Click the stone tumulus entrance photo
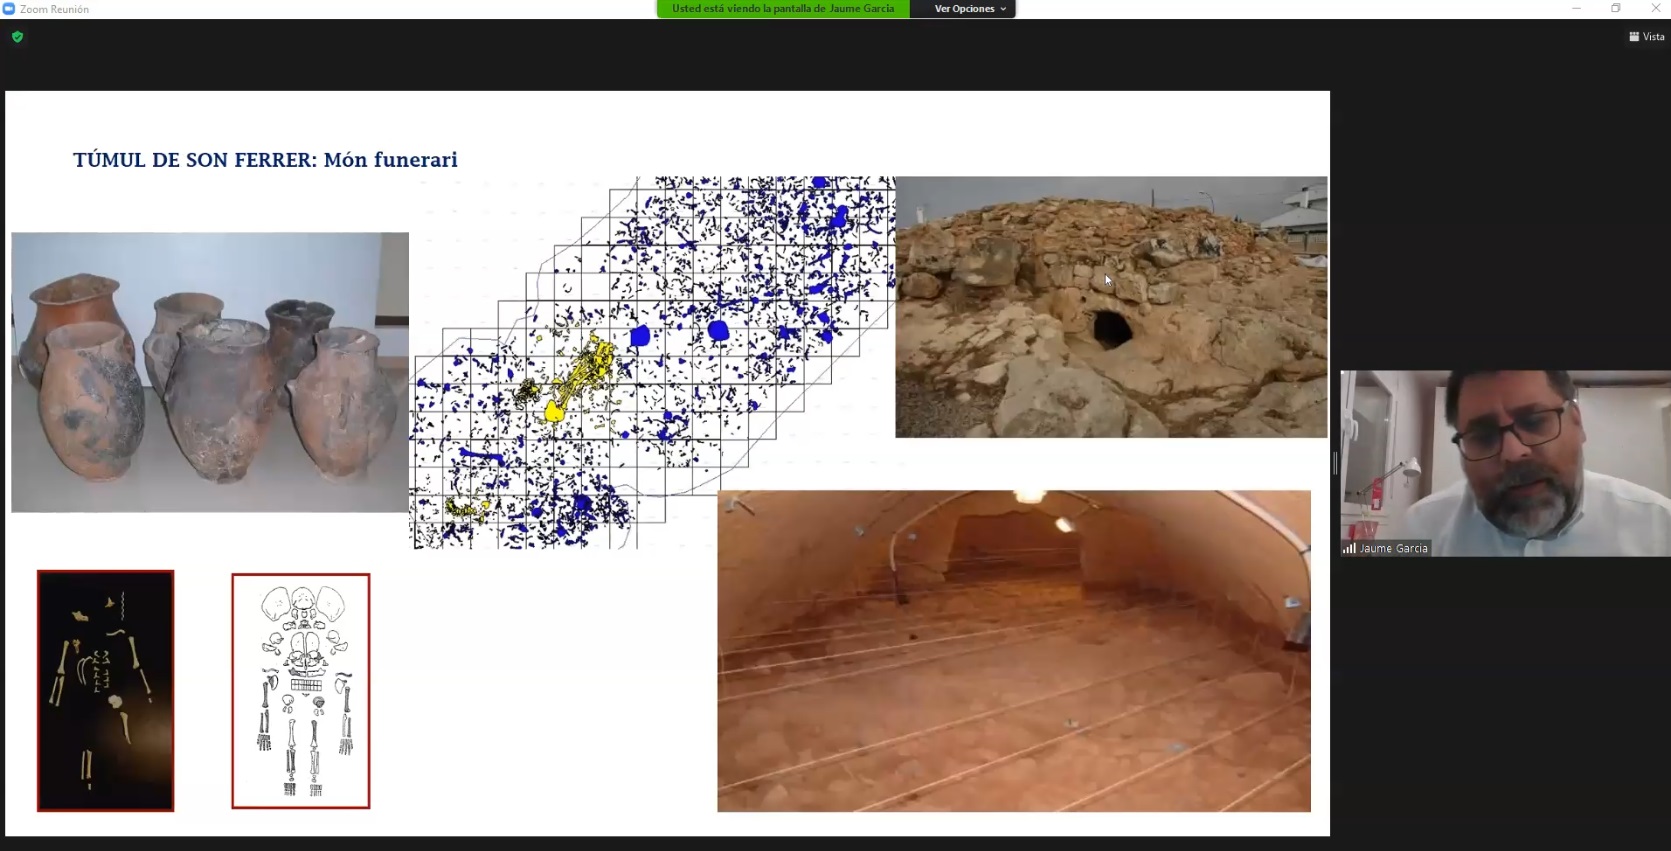The height and width of the screenshot is (851, 1671). (1111, 307)
